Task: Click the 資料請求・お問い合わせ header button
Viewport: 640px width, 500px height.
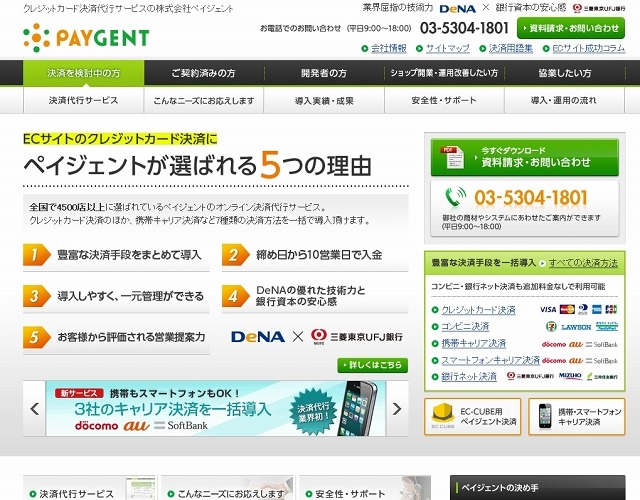Action: click(x=571, y=28)
